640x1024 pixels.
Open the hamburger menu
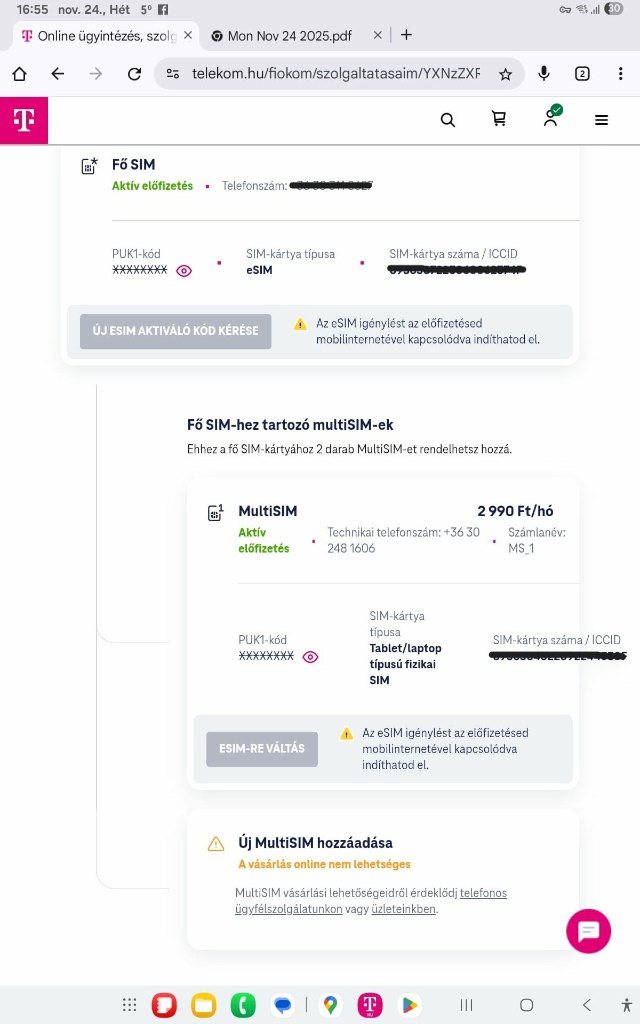pos(601,120)
